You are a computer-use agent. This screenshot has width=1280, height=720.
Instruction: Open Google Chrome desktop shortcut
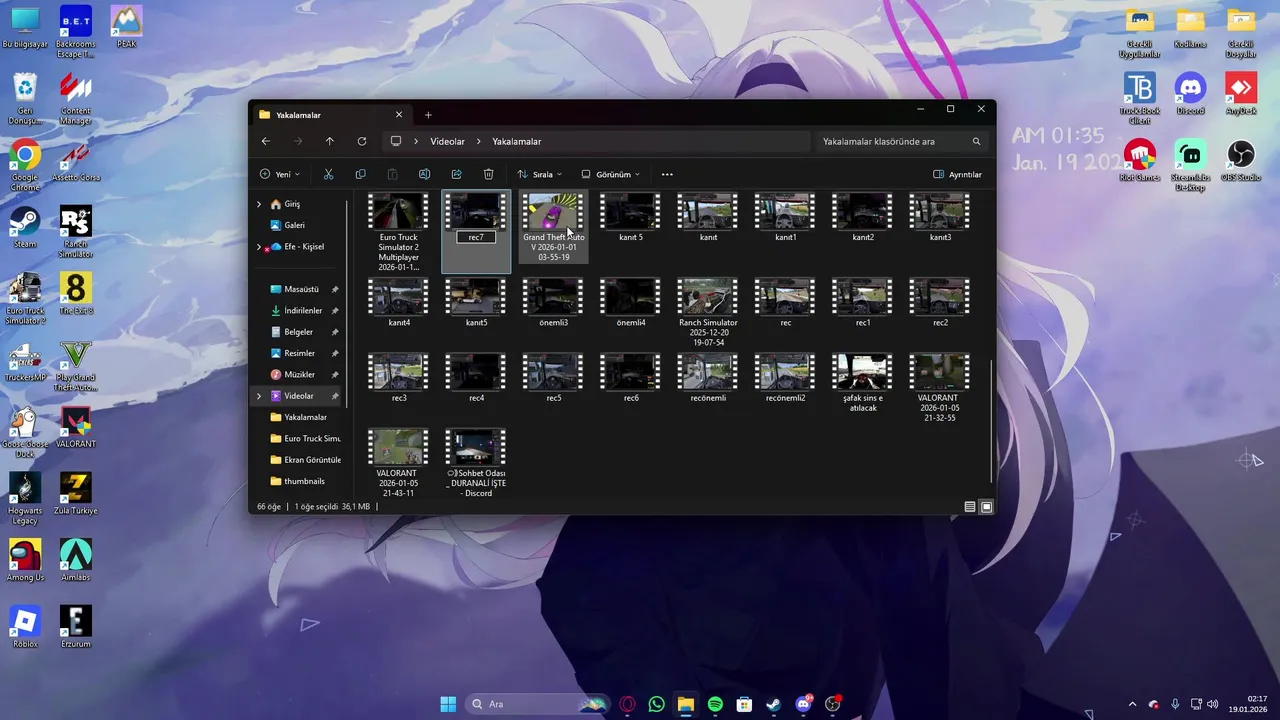(x=25, y=166)
